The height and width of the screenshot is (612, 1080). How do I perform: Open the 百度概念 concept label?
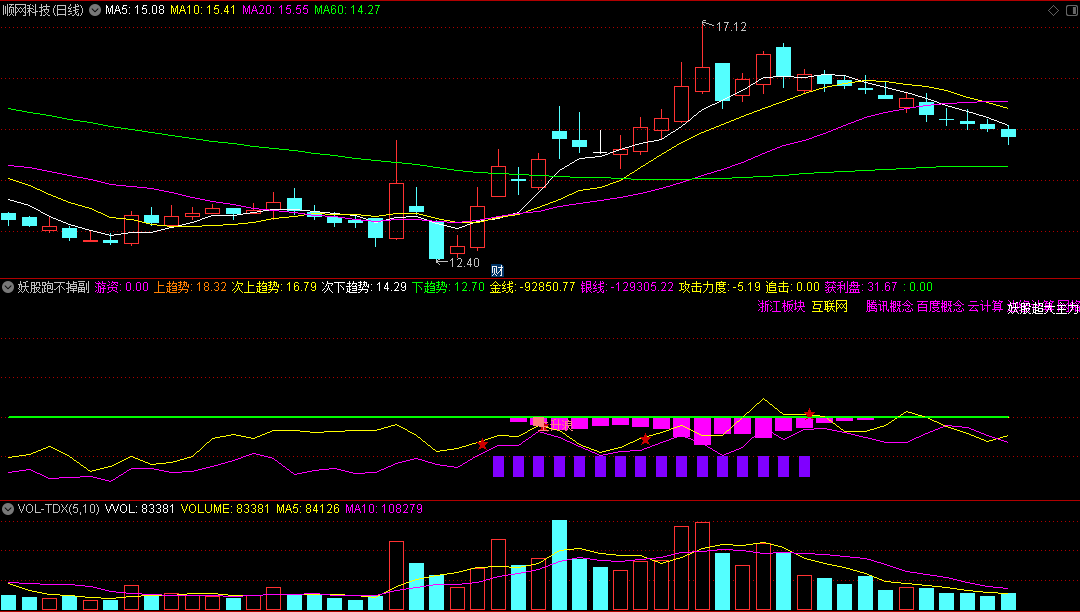pyautogui.click(x=940, y=307)
